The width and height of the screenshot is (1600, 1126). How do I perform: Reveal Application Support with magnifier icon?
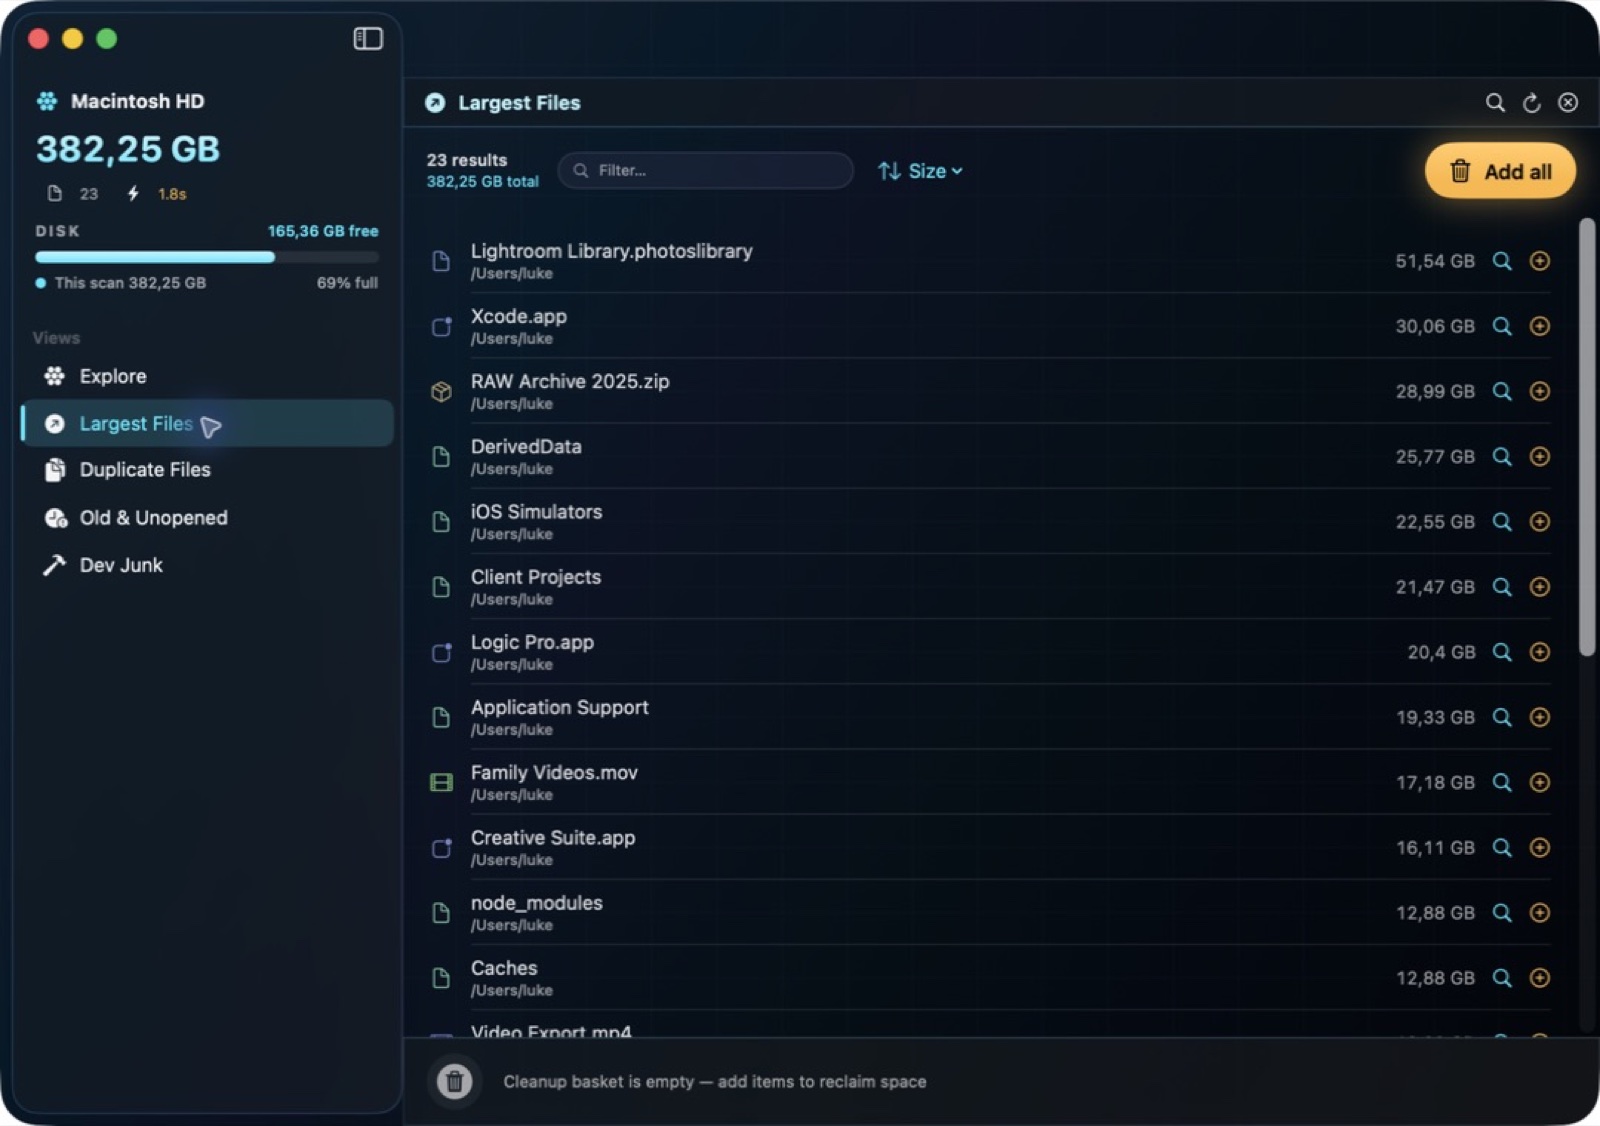pyautogui.click(x=1502, y=717)
